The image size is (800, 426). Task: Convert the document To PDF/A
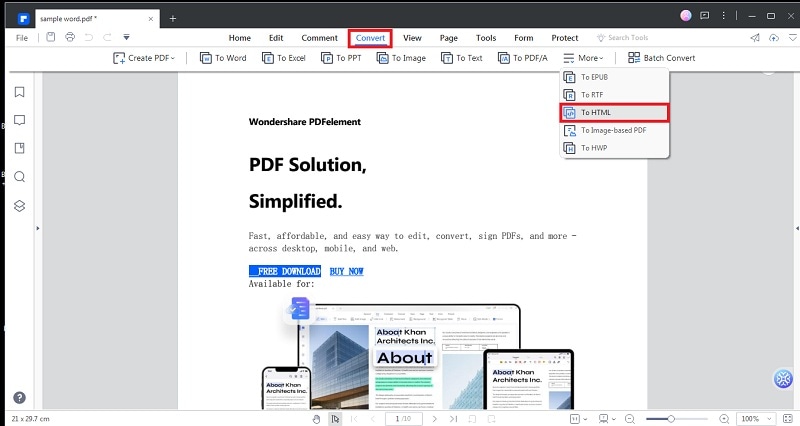(522, 58)
